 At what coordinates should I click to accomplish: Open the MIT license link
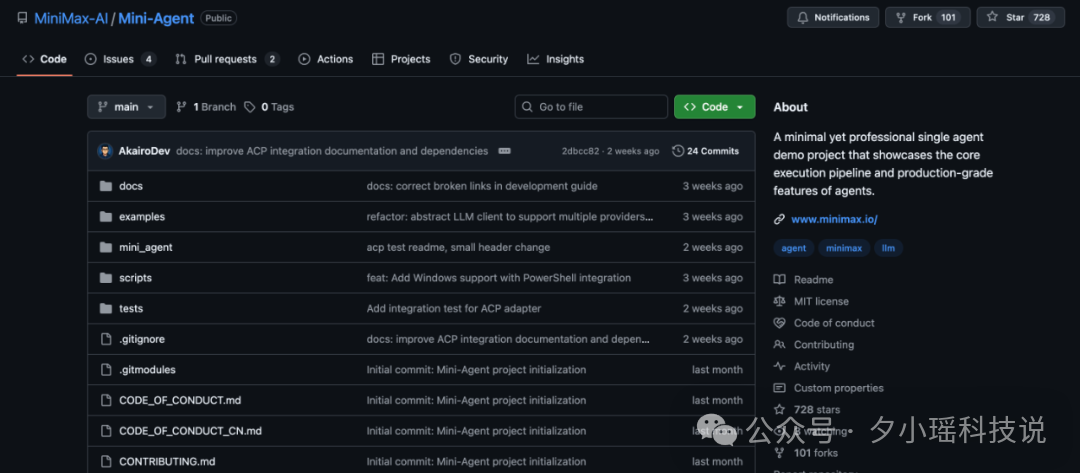821,301
